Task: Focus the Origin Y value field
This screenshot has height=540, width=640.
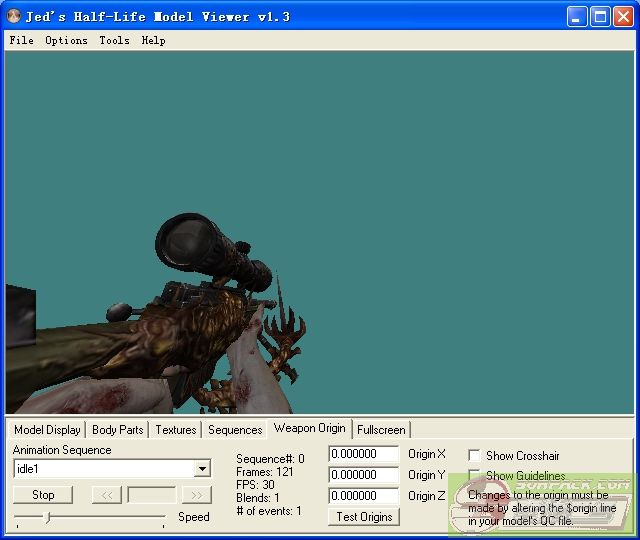Action: click(x=363, y=475)
